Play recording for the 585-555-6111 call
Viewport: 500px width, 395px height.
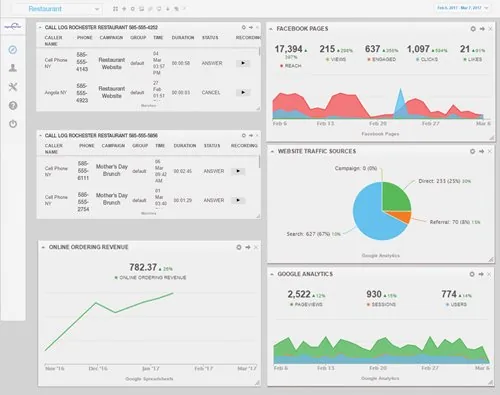[238, 171]
